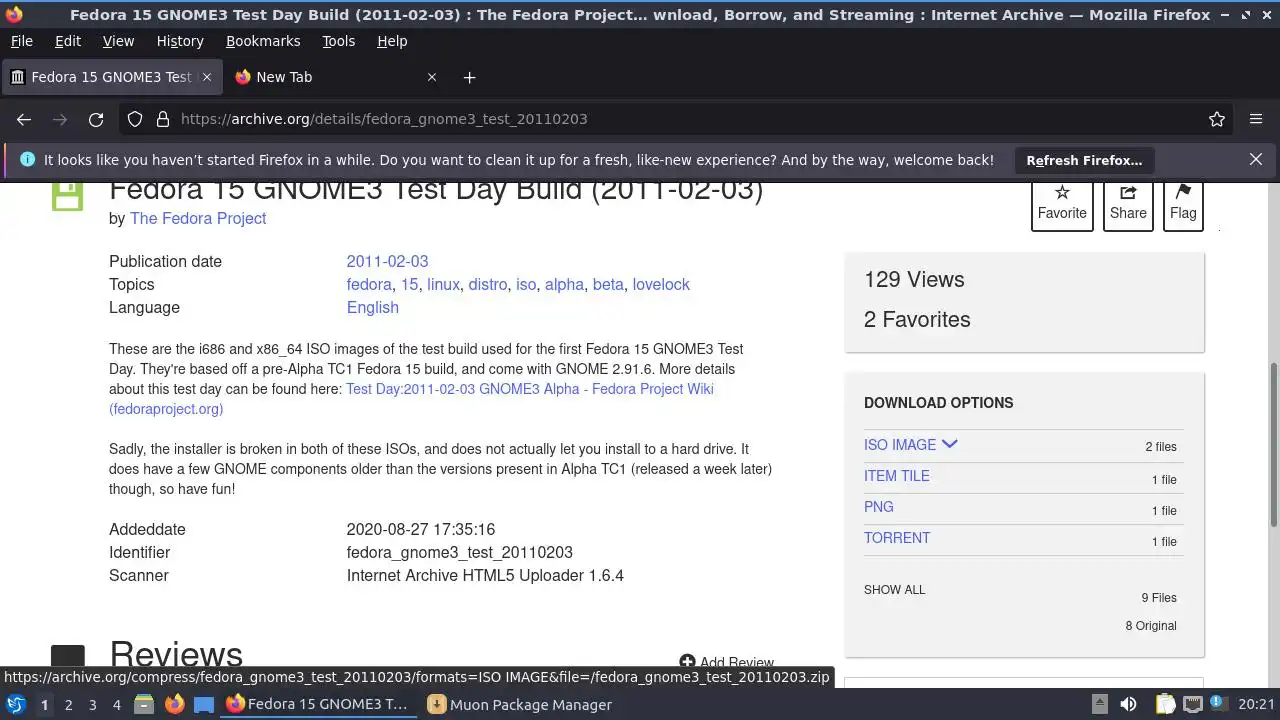Open tracking protection shield icon
1280x720 pixels.
click(135, 119)
